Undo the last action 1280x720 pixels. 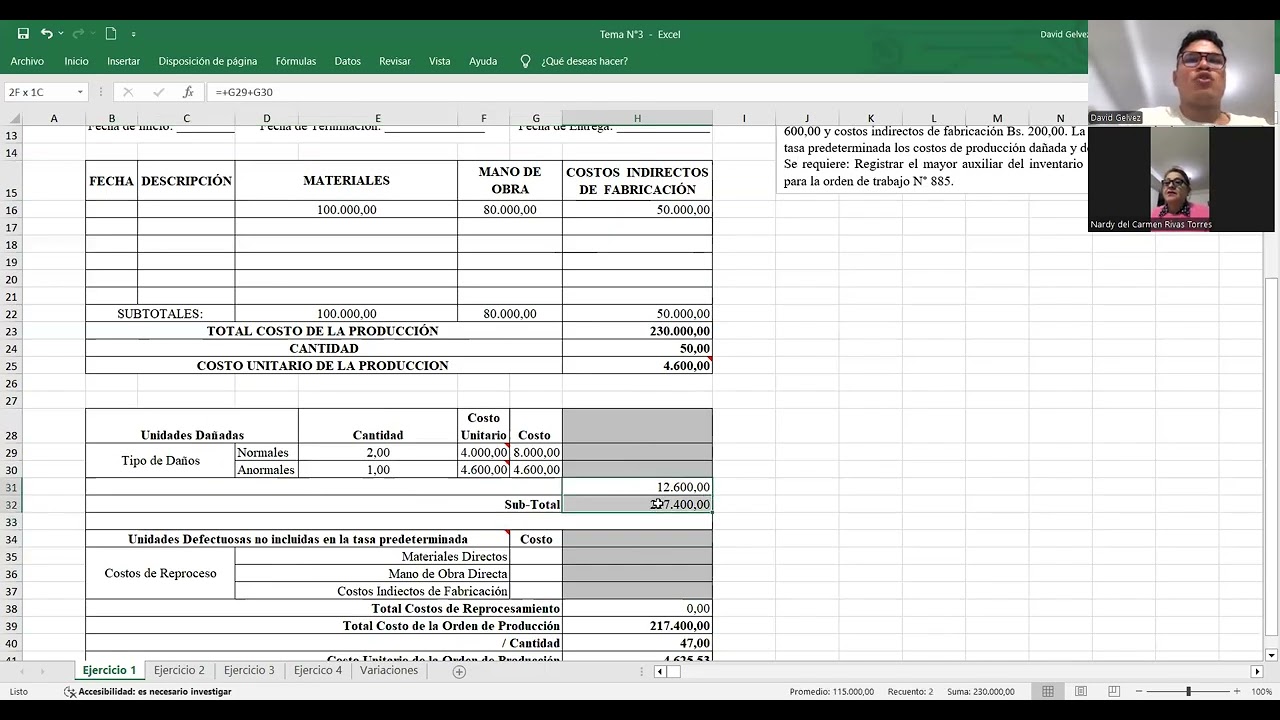(46, 34)
